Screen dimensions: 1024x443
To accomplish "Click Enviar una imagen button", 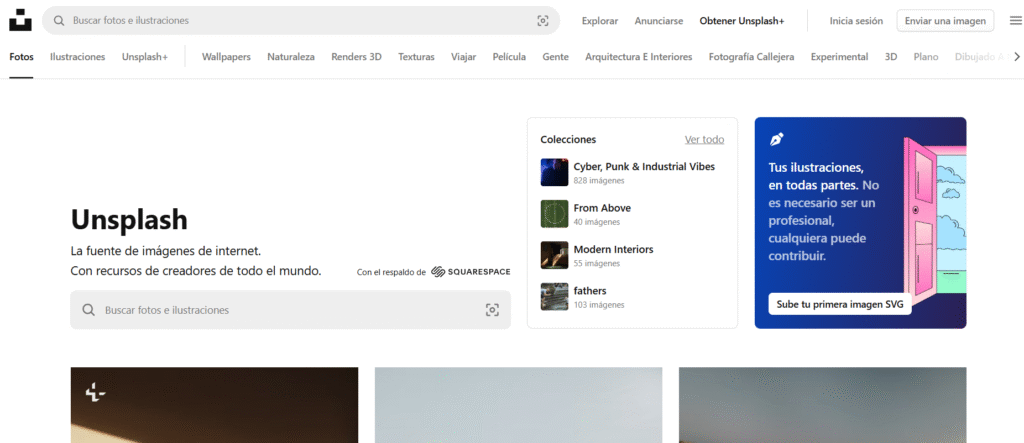I will tap(945, 21).
